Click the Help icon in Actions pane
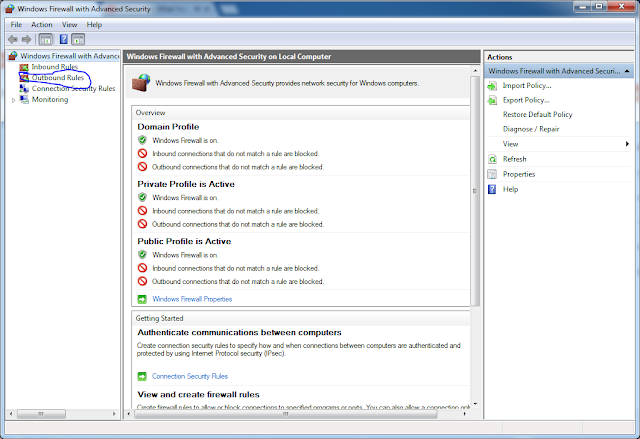Screen dimensions: 640x439 492,189
